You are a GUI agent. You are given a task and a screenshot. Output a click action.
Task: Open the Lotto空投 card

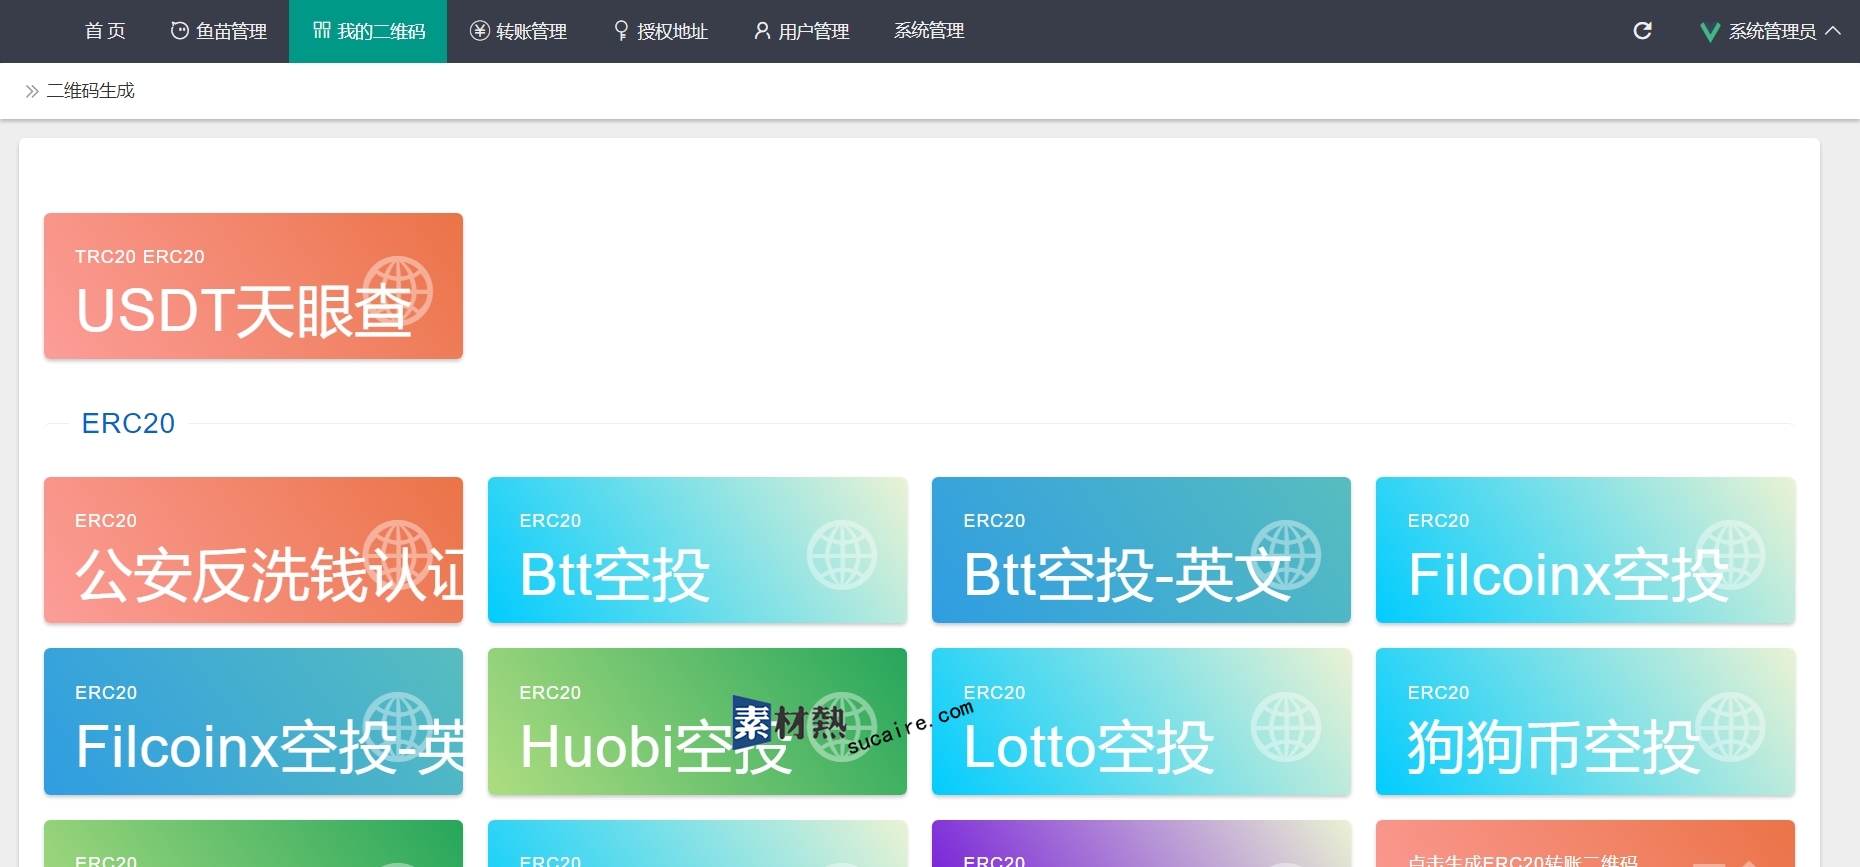click(x=1141, y=722)
